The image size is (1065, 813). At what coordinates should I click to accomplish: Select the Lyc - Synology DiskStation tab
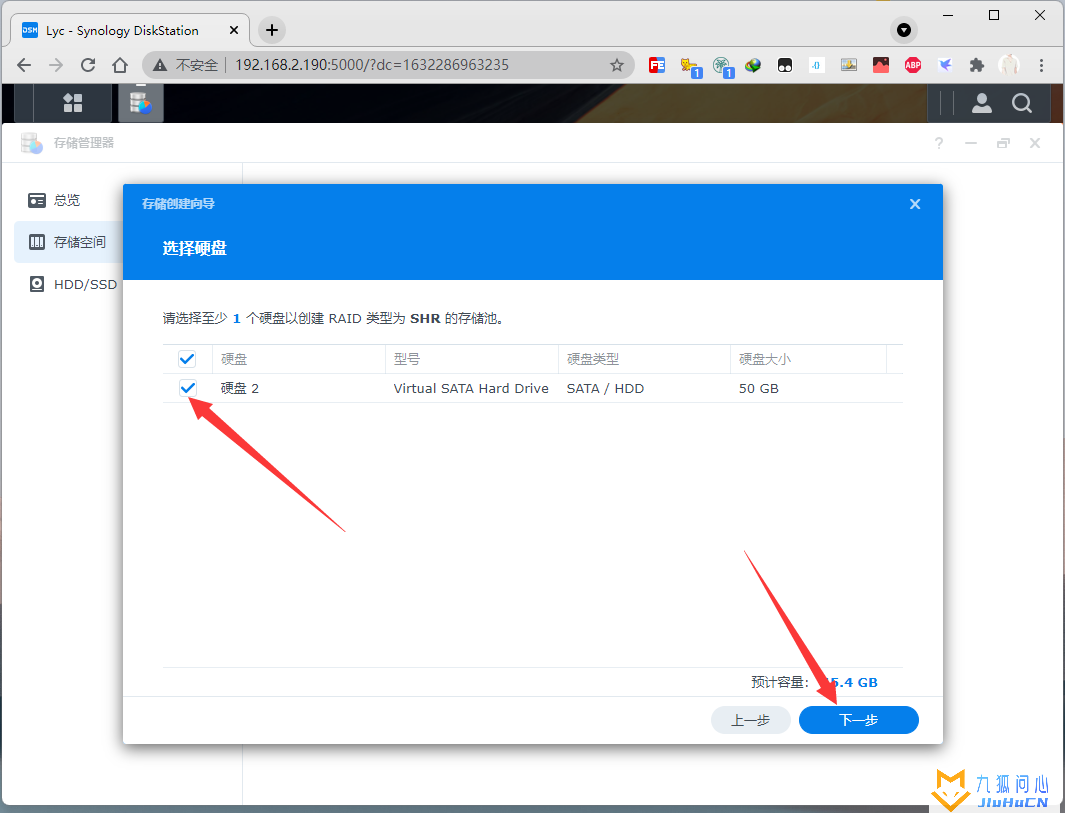pyautogui.click(x=129, y=31)
